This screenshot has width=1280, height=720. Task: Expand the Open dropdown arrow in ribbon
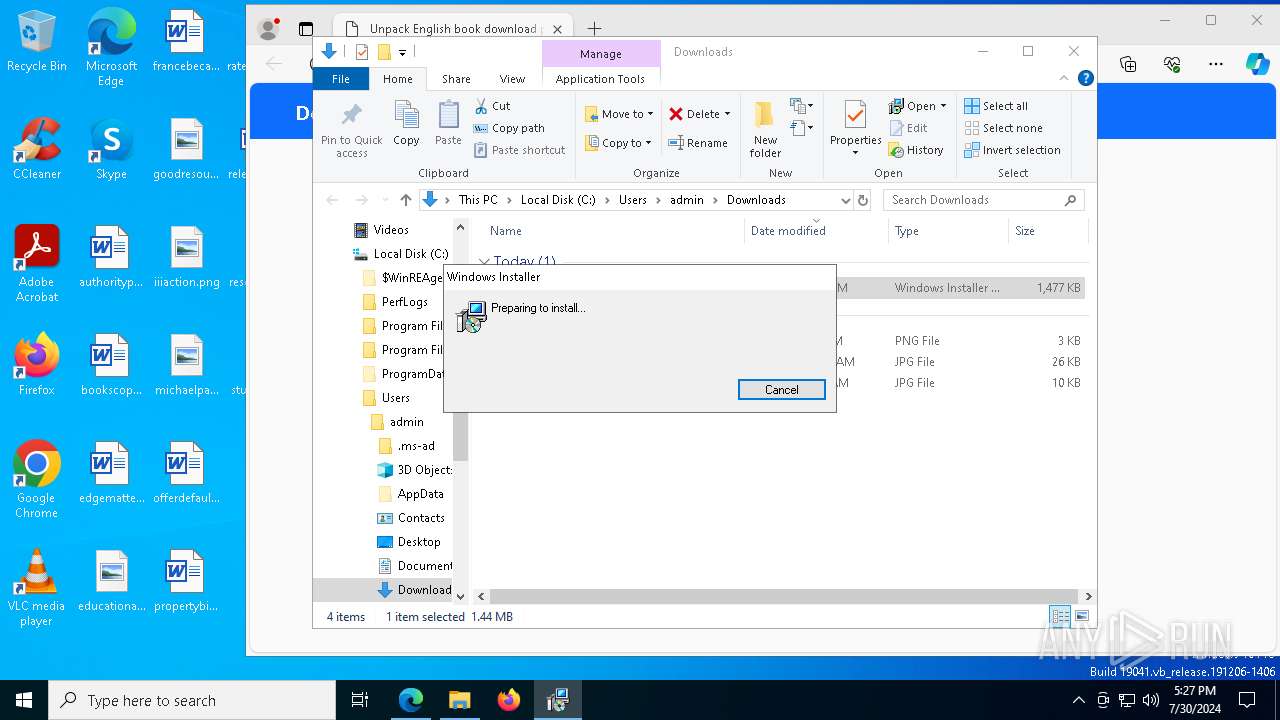click(943, 106)
